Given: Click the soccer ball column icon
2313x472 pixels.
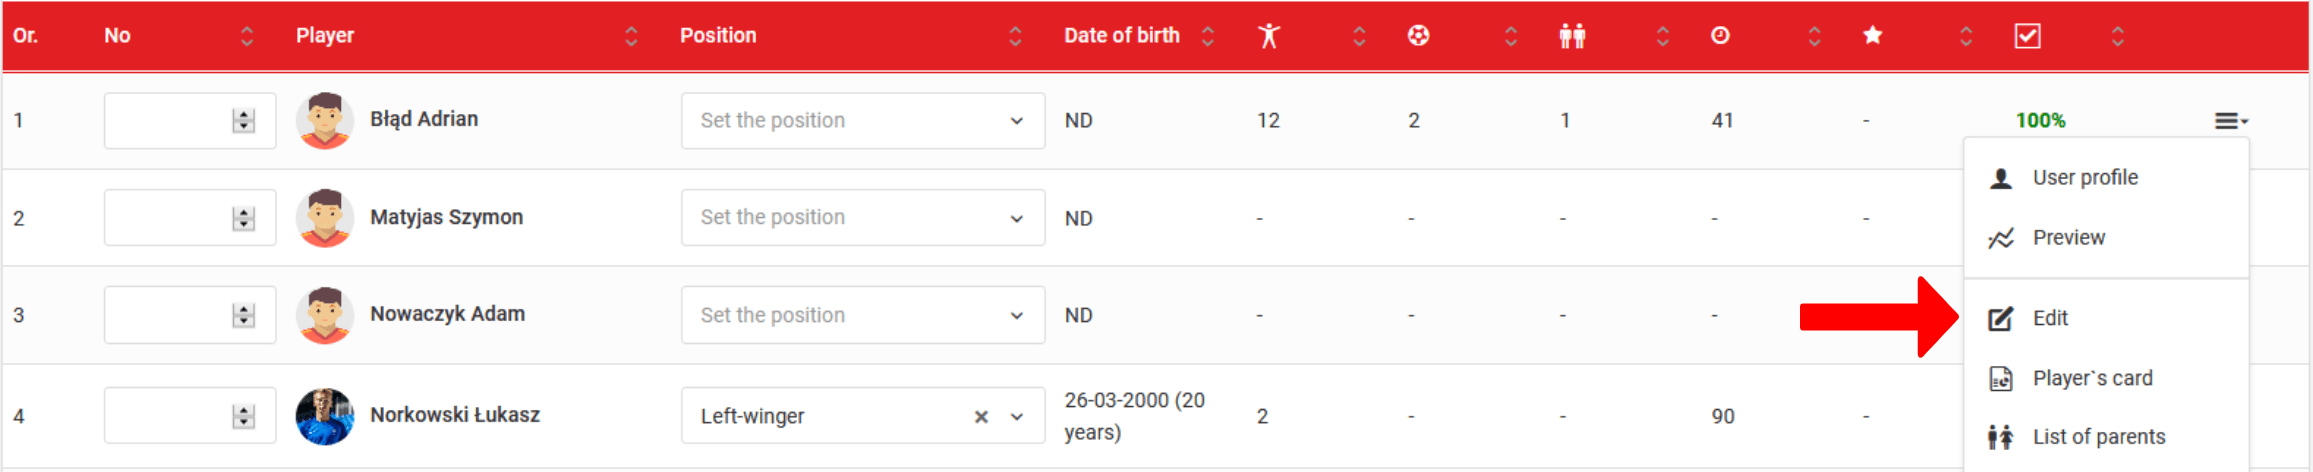Looking at the screenshot, I should click(x=1418, y=36).
